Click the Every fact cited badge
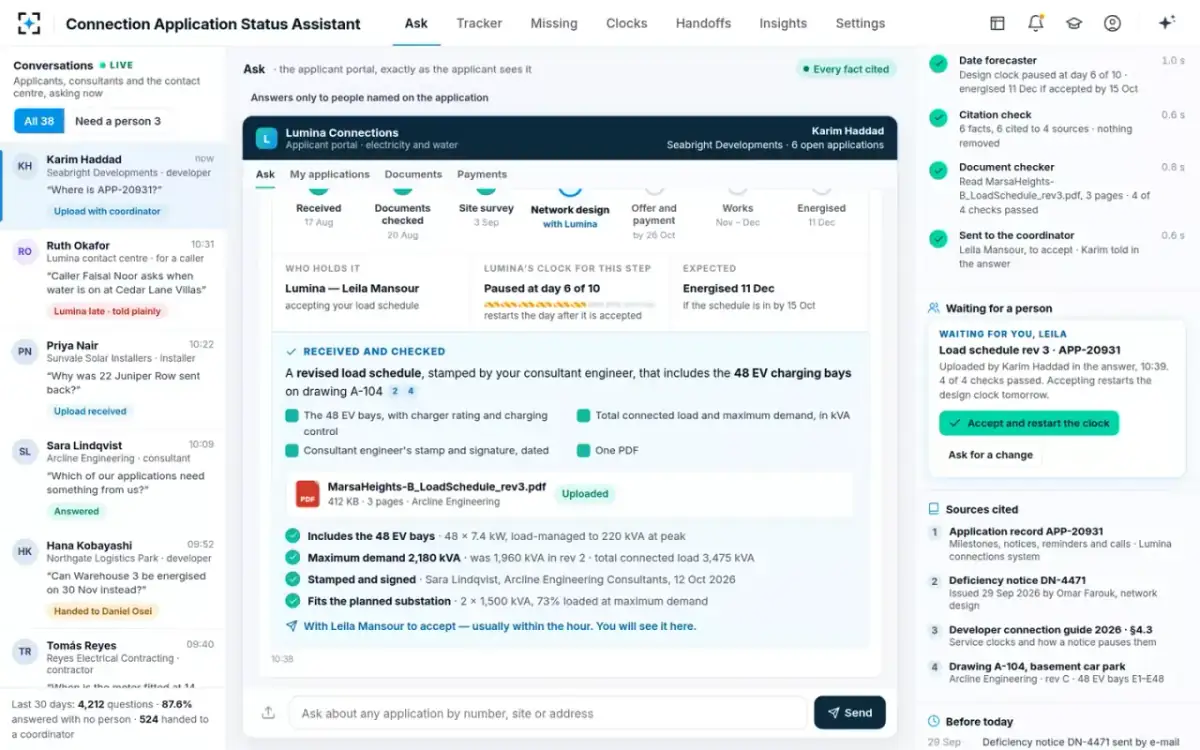1200x750 pixels. click(846, 69)
